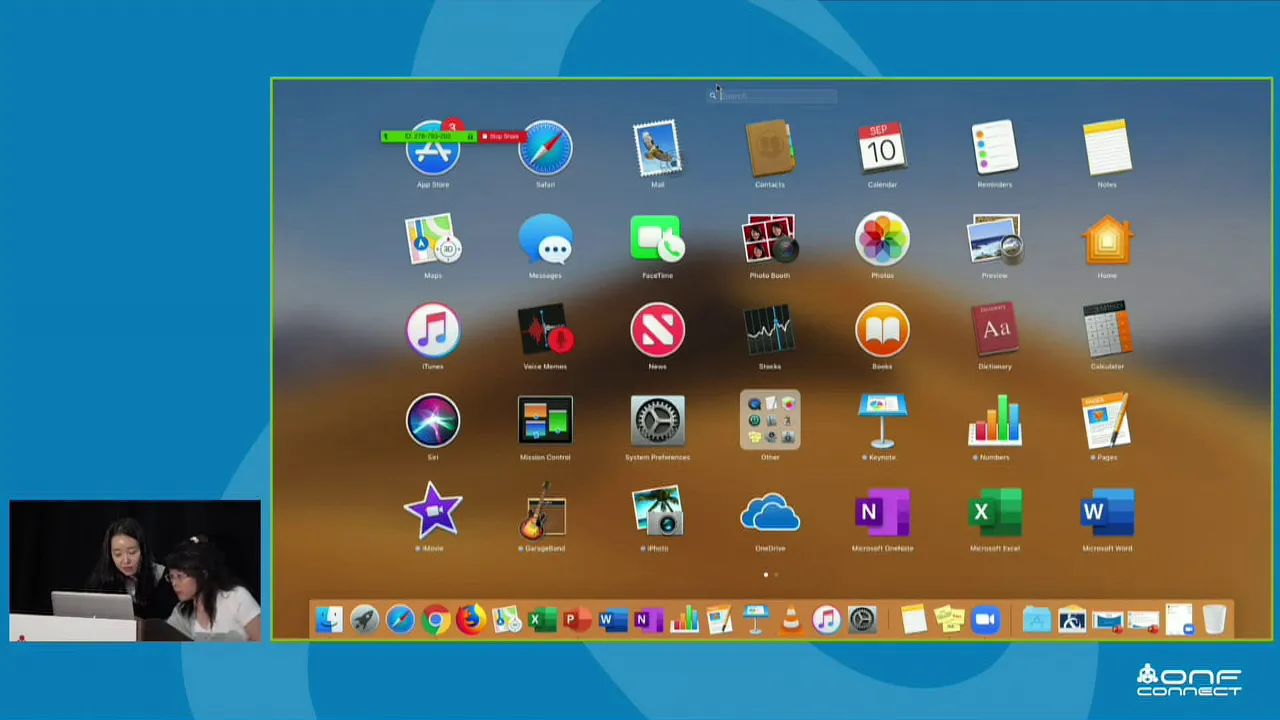
Task: Open the blue folder in the Dock
Action: 1036,620
